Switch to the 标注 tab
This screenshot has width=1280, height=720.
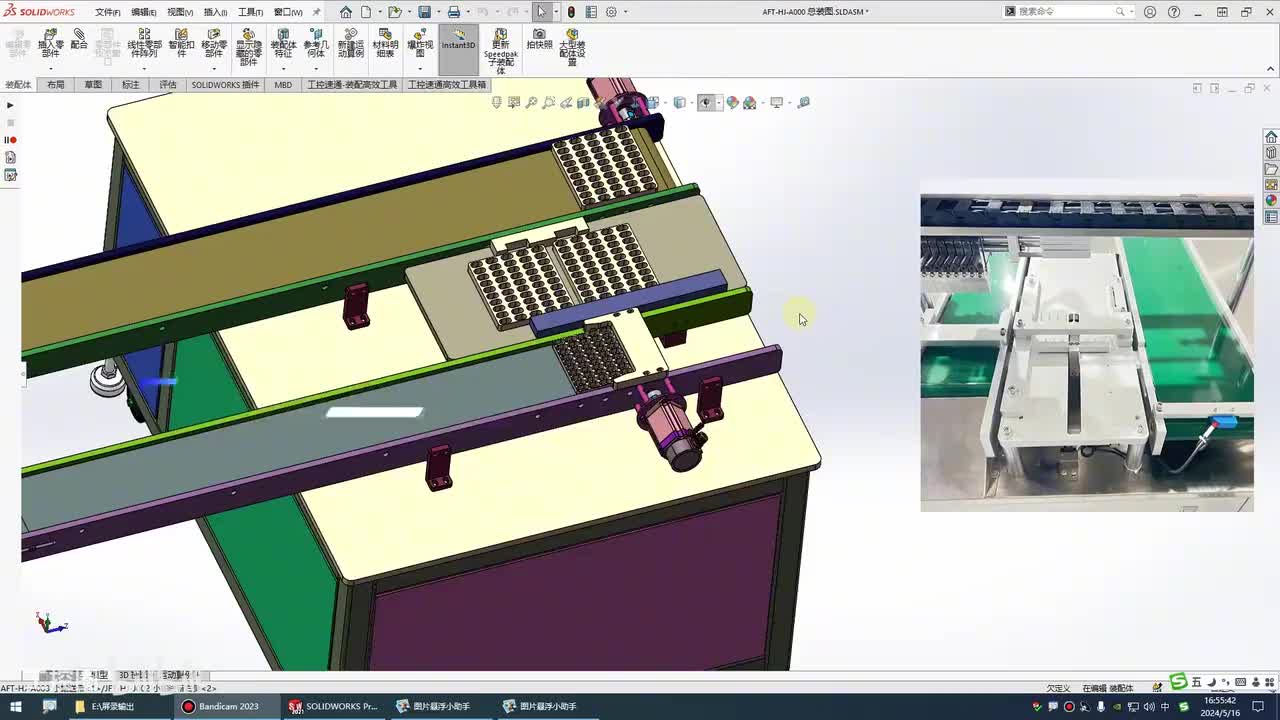131,85
